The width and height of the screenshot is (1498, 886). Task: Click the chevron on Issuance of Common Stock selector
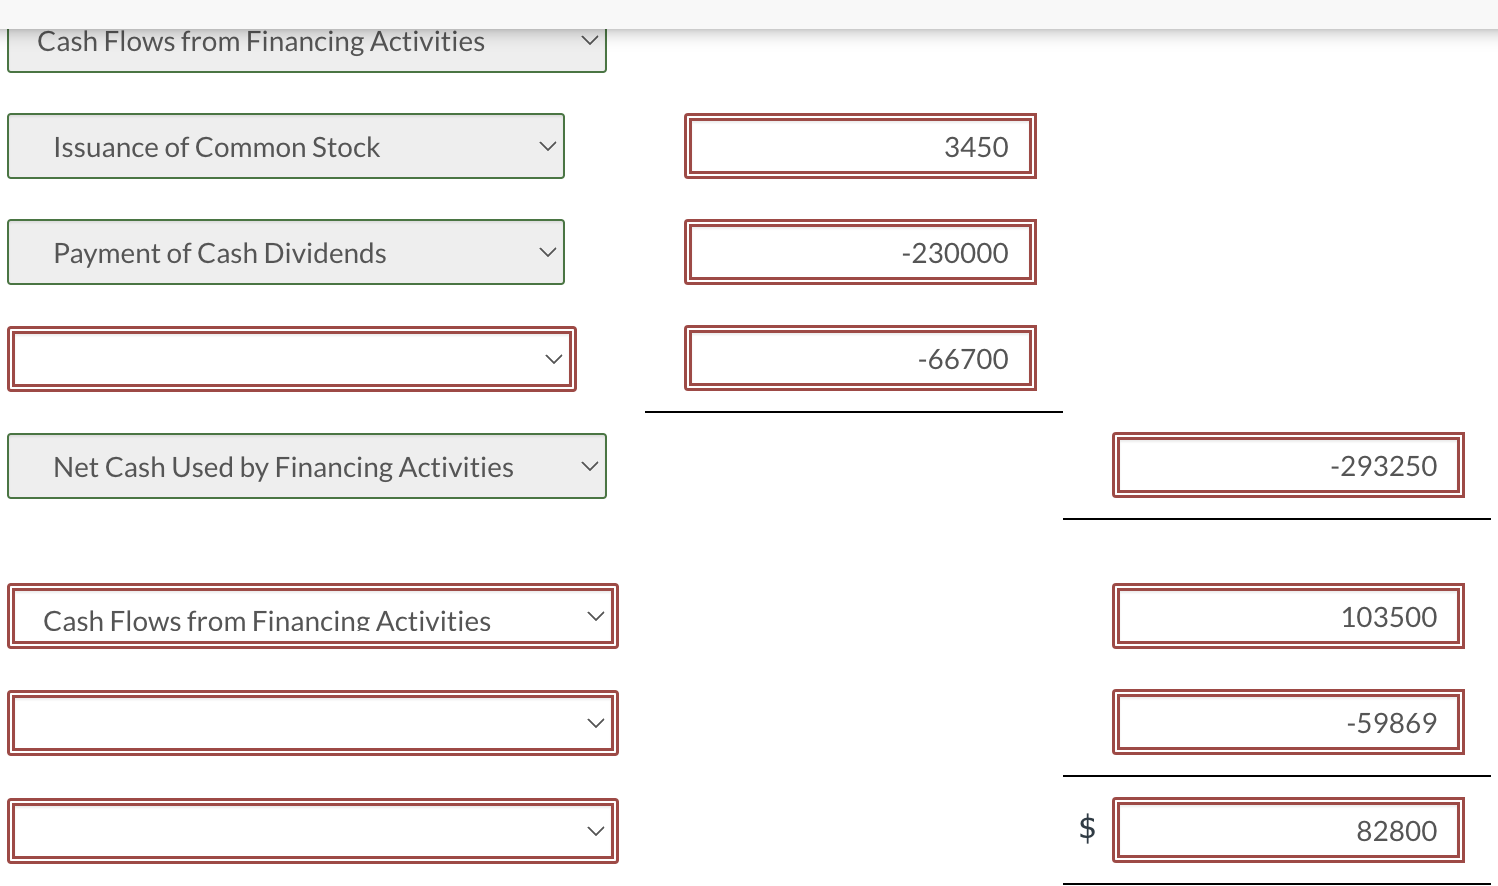547,145
